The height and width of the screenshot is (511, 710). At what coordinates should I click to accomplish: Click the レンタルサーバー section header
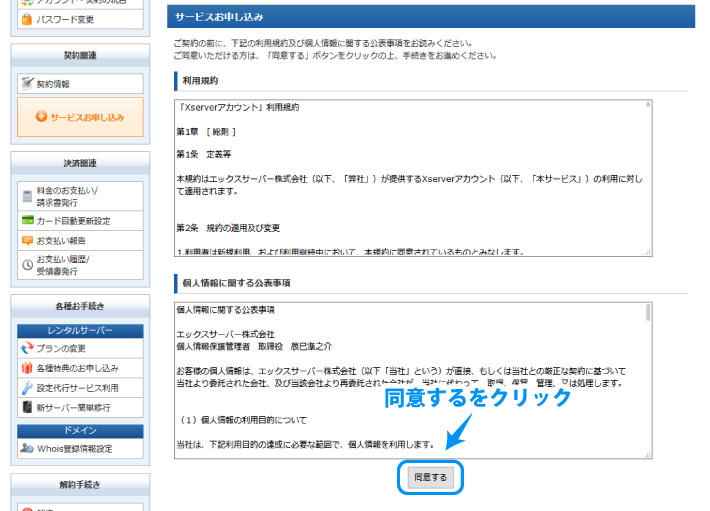[80, 331]
